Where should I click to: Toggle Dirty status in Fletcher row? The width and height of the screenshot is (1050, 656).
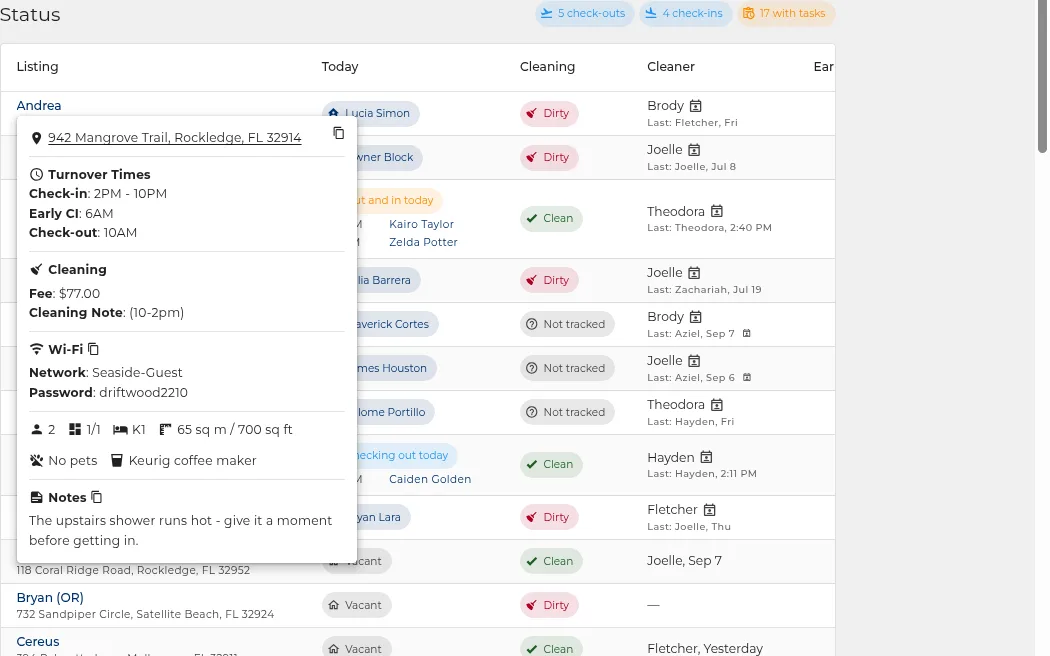click(549, 517)
